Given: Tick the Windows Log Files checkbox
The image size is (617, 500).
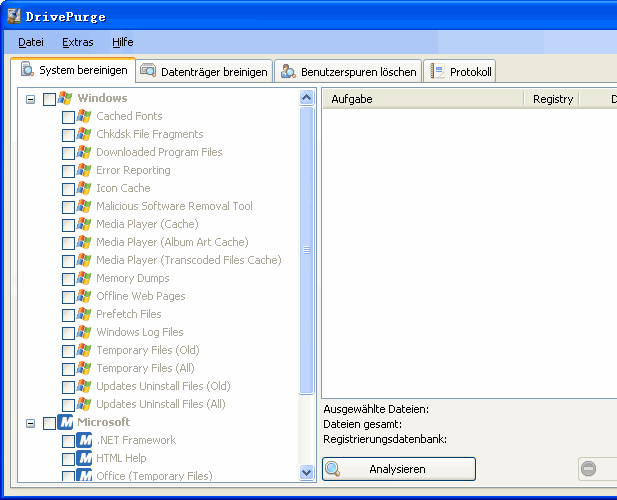Looking at the screenshot, I should (68, 332).
